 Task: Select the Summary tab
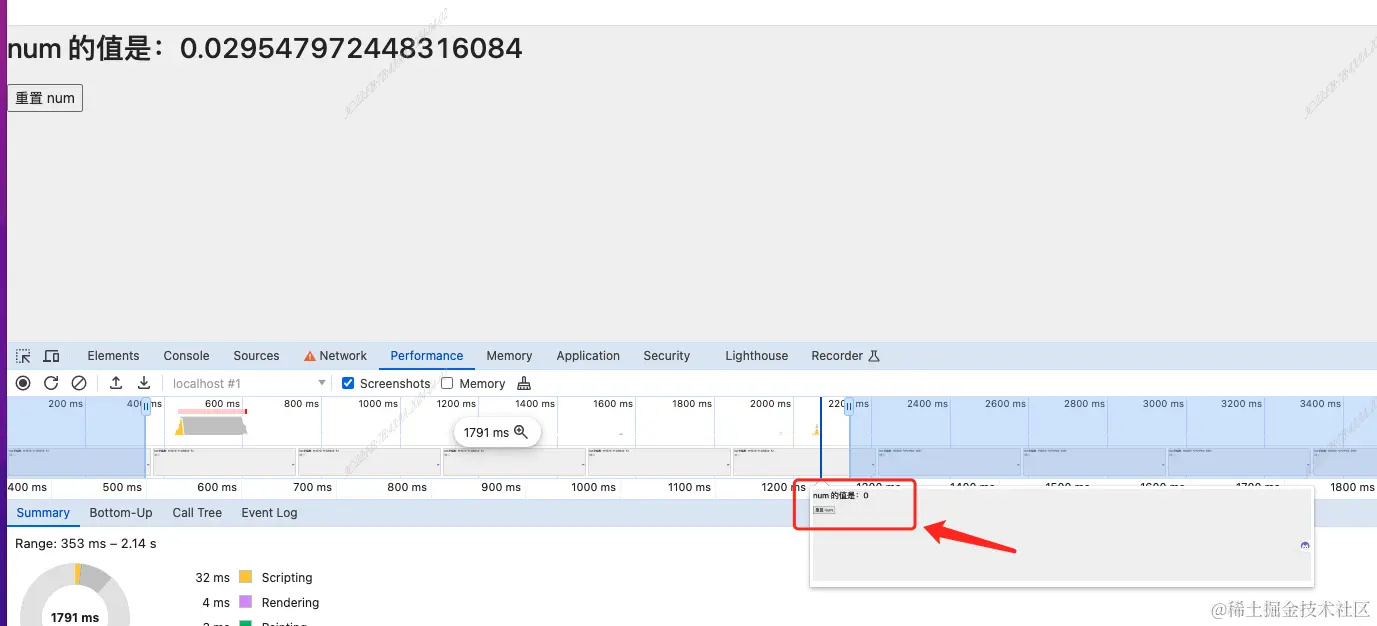point(43,513)
